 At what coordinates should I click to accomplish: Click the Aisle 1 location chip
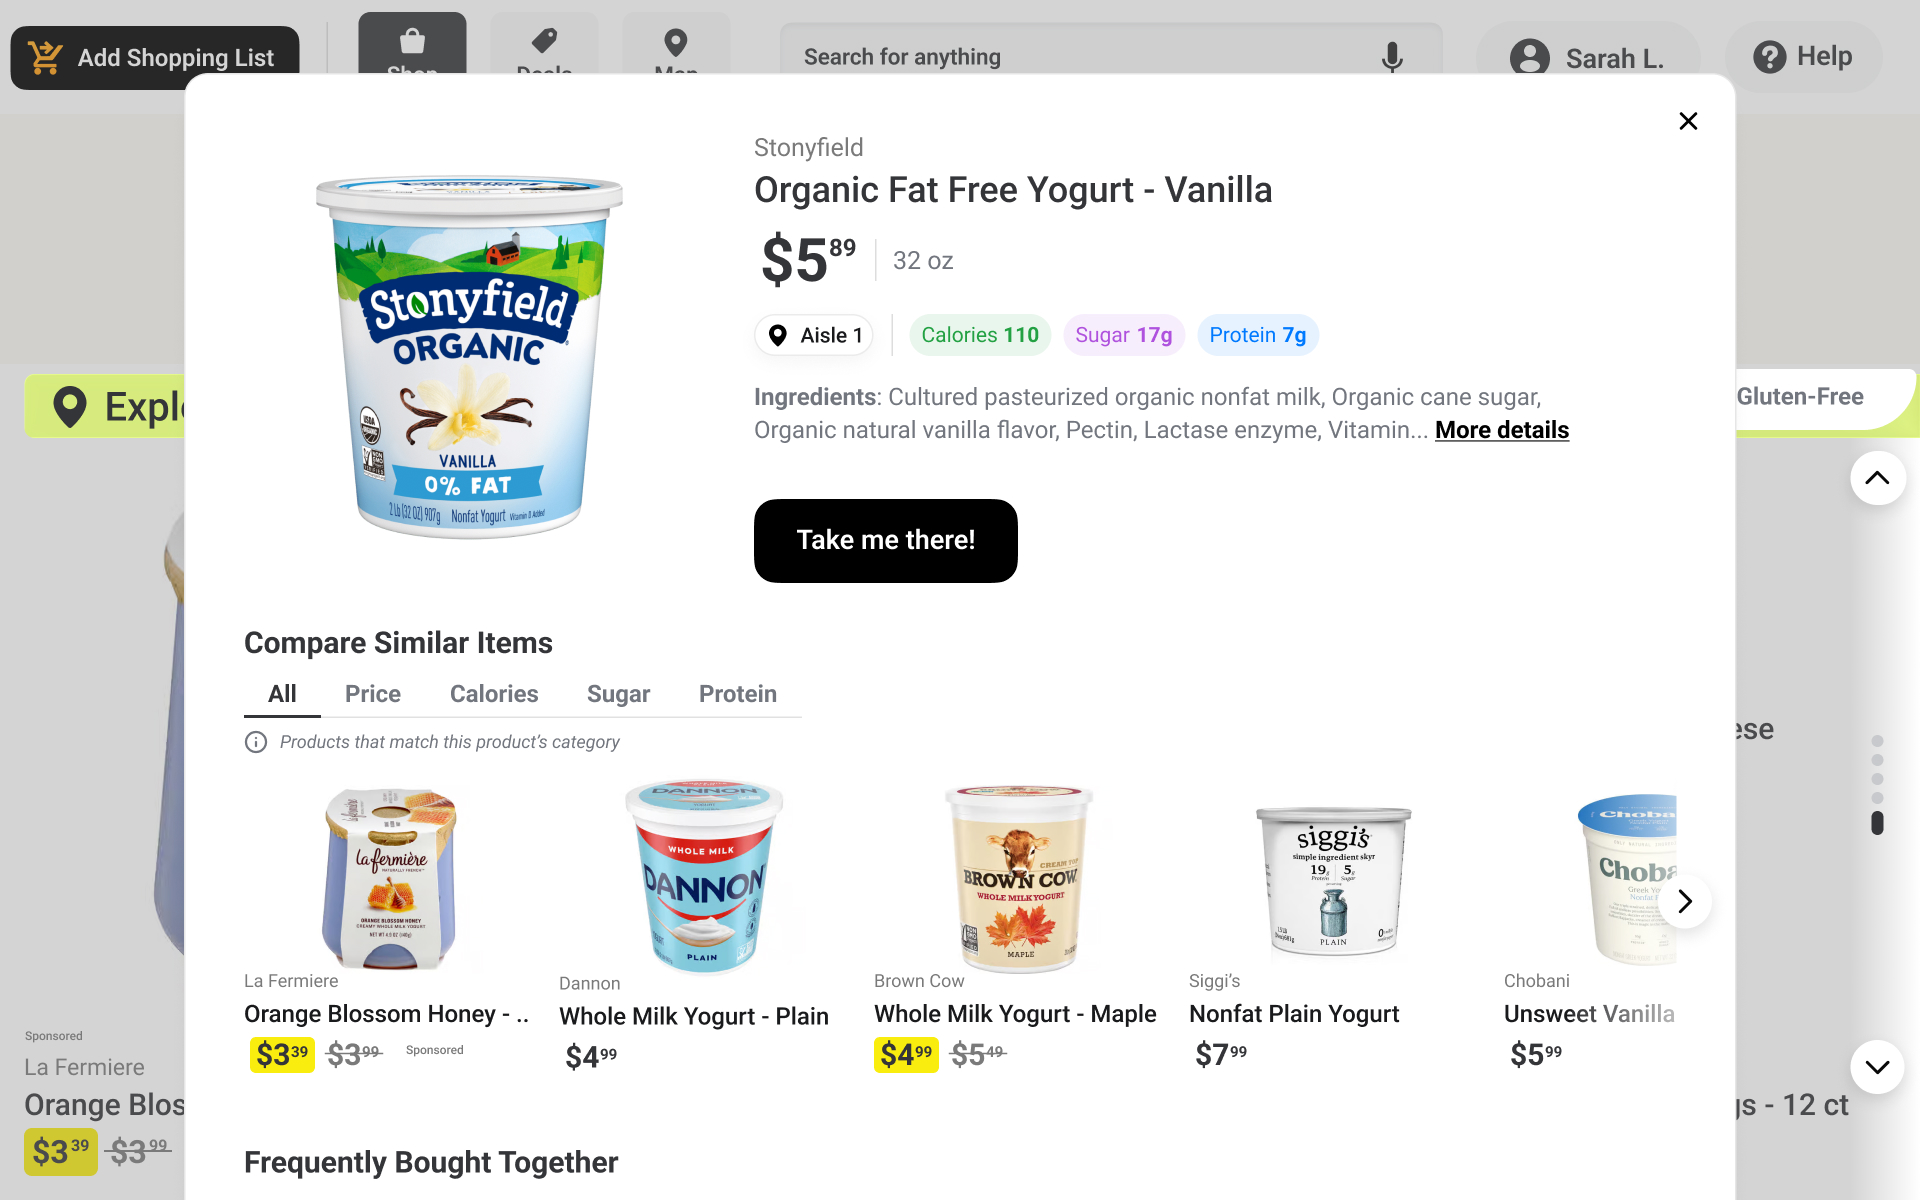click(x=814, y=335)
